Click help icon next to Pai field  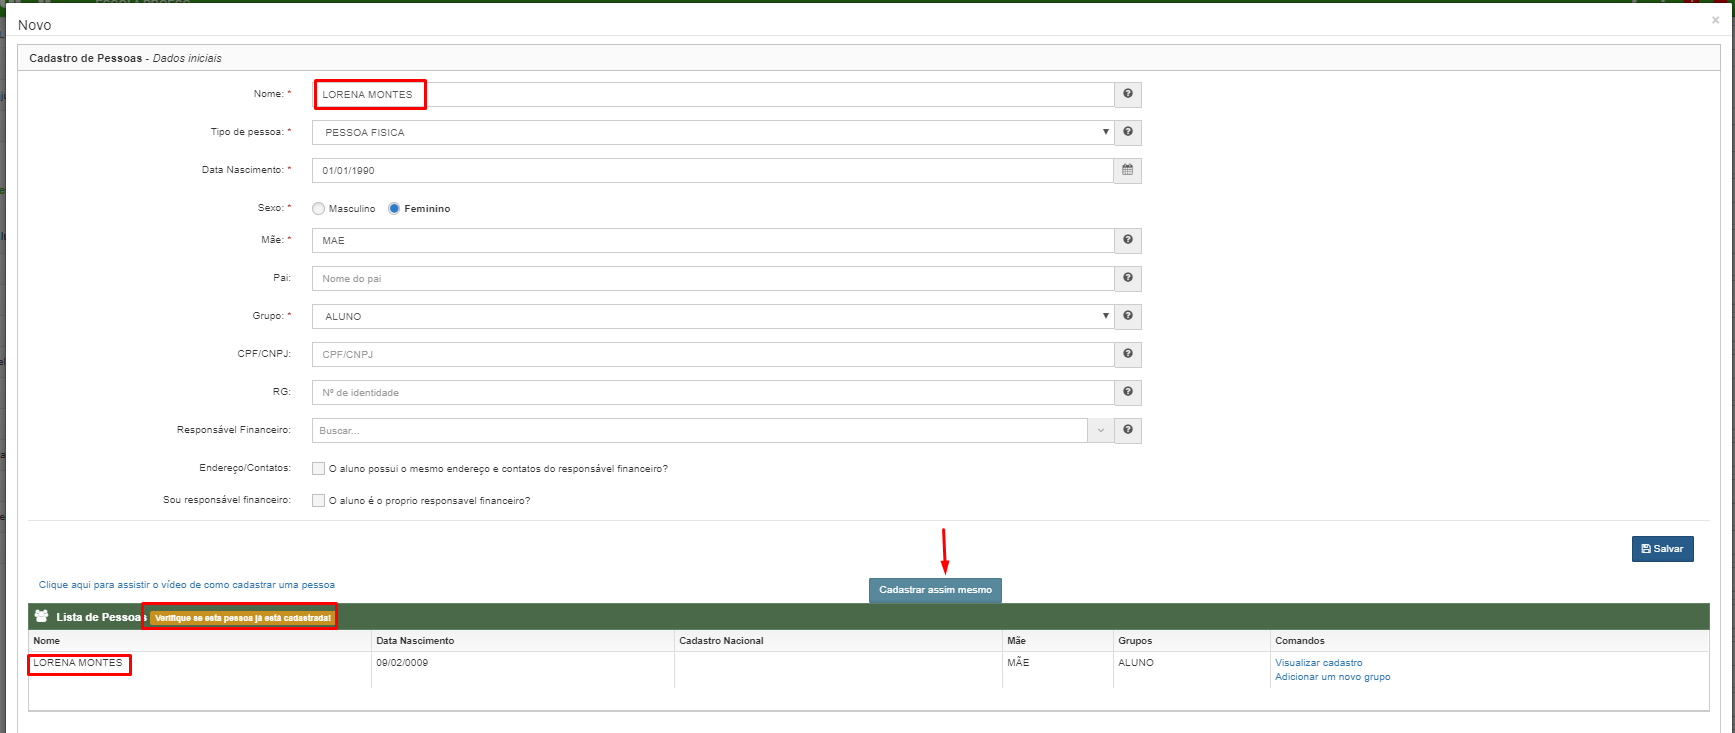[1128, 278]
